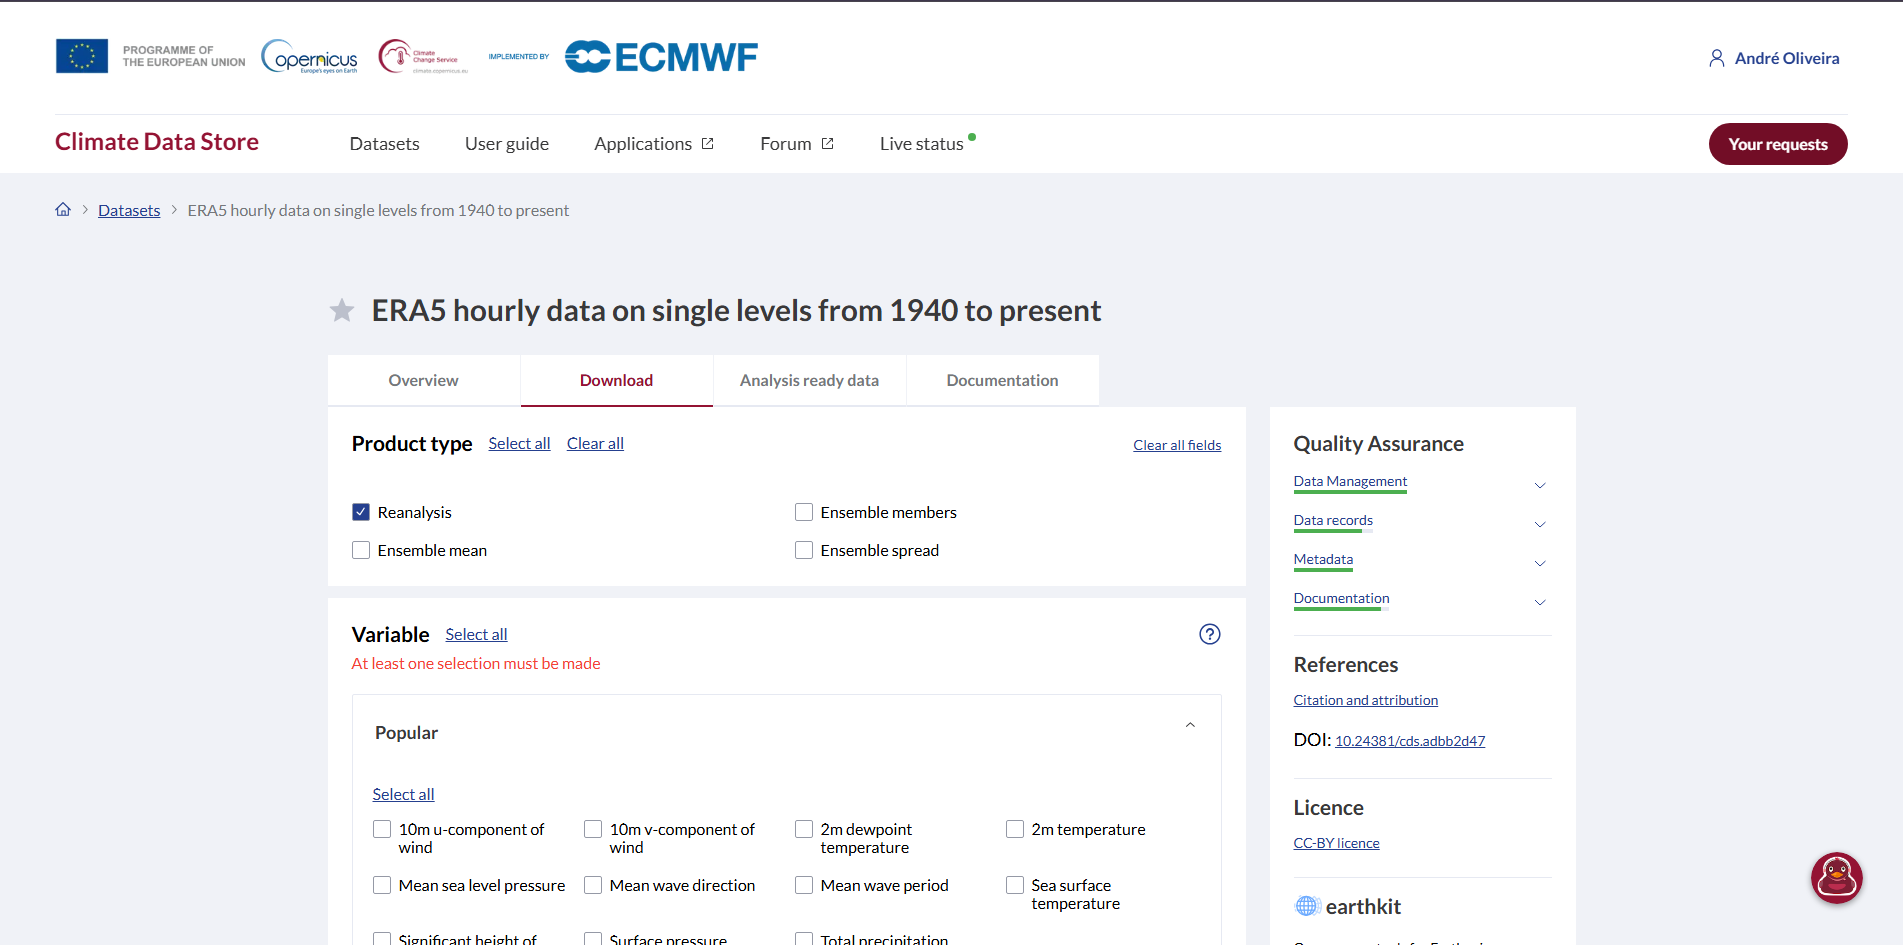Open CC-BY licence link

pos(1336,843)
